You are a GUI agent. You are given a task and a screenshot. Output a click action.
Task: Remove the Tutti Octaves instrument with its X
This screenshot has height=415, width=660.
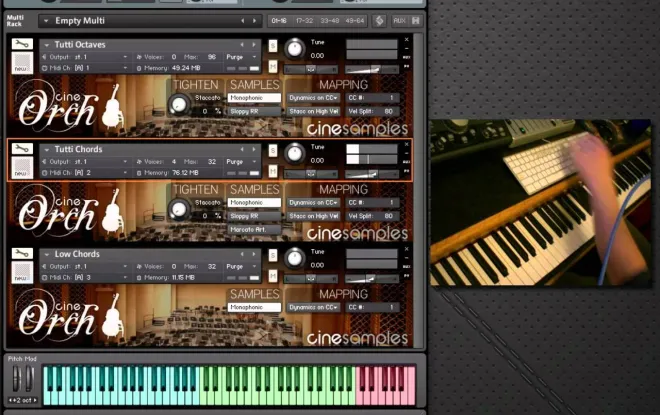point(407,40)
